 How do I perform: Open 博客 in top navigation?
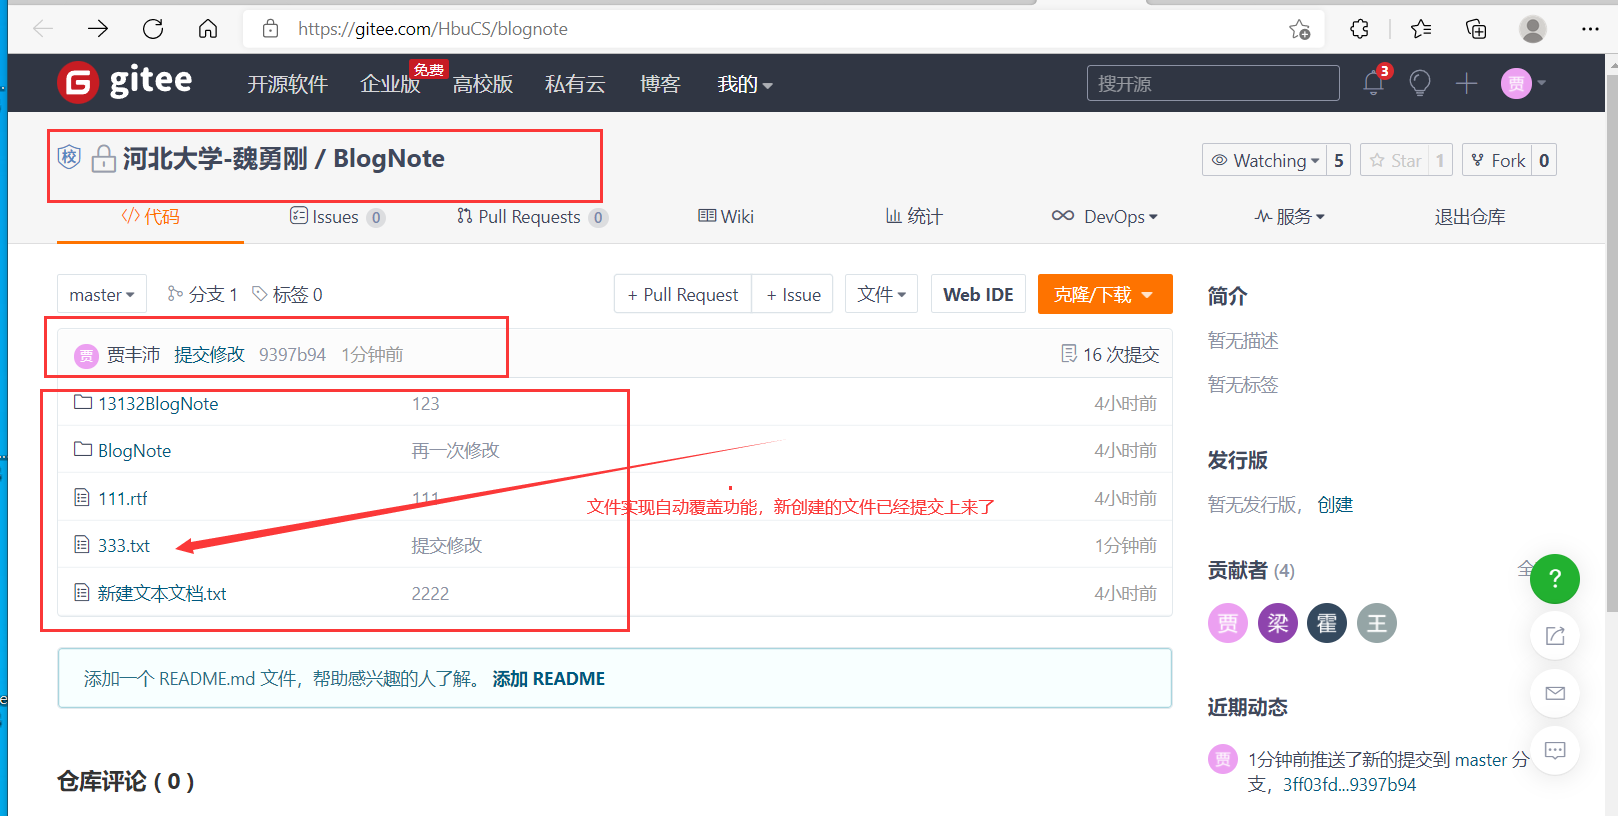(x=660, y=84)
